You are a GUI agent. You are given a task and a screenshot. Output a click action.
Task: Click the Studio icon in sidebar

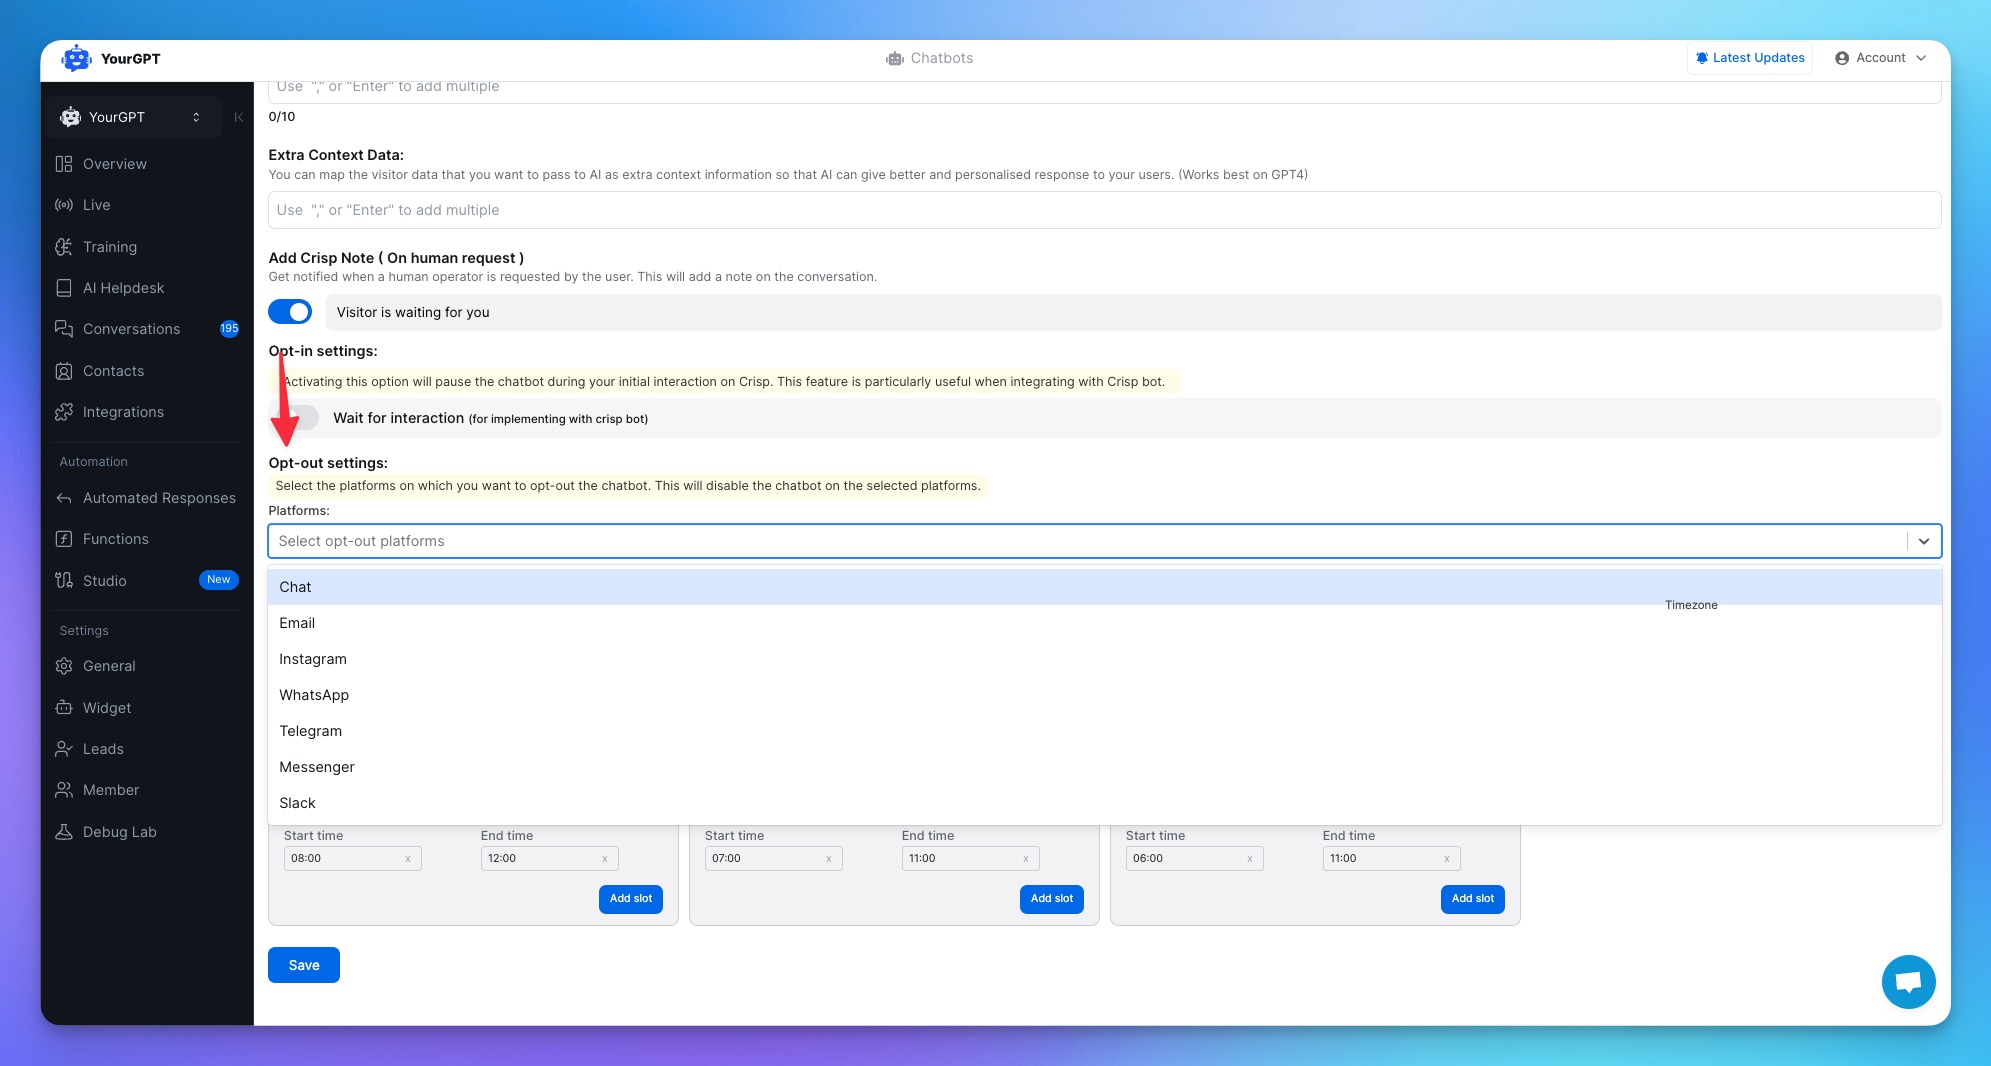pyautogui.click(x=64, y=581)
